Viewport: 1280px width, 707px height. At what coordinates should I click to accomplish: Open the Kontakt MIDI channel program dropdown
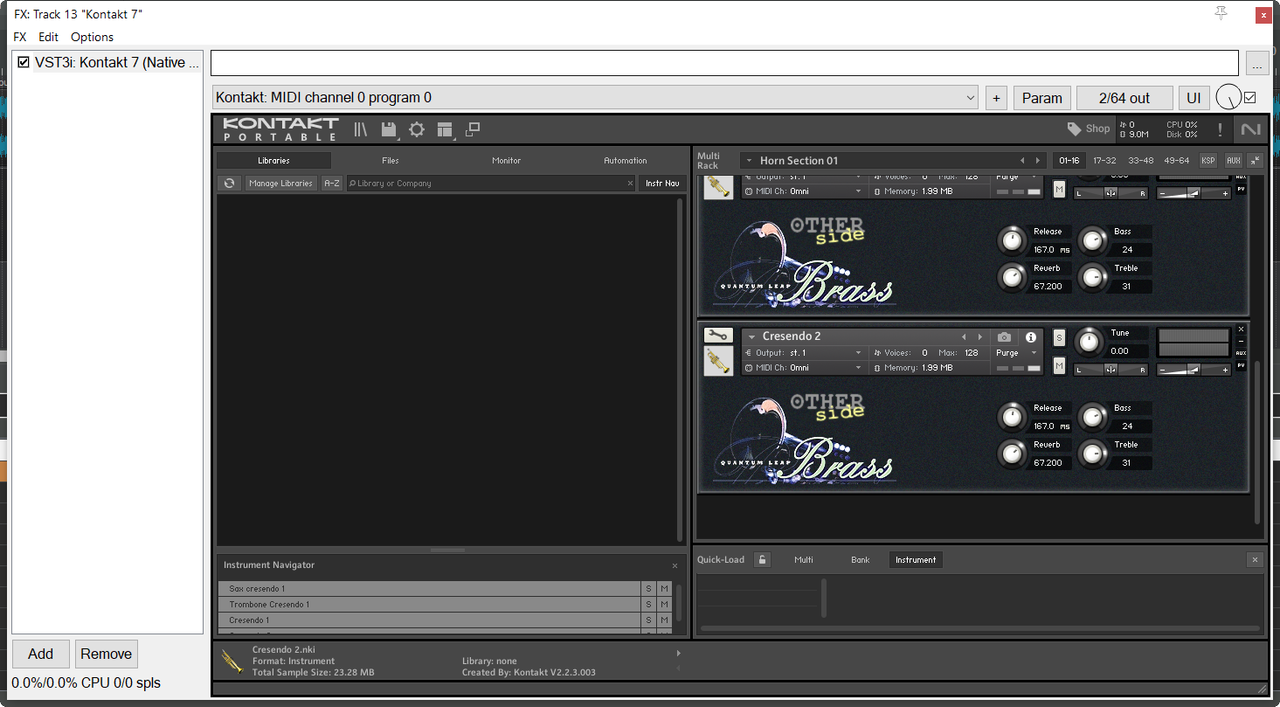point(596,98)
